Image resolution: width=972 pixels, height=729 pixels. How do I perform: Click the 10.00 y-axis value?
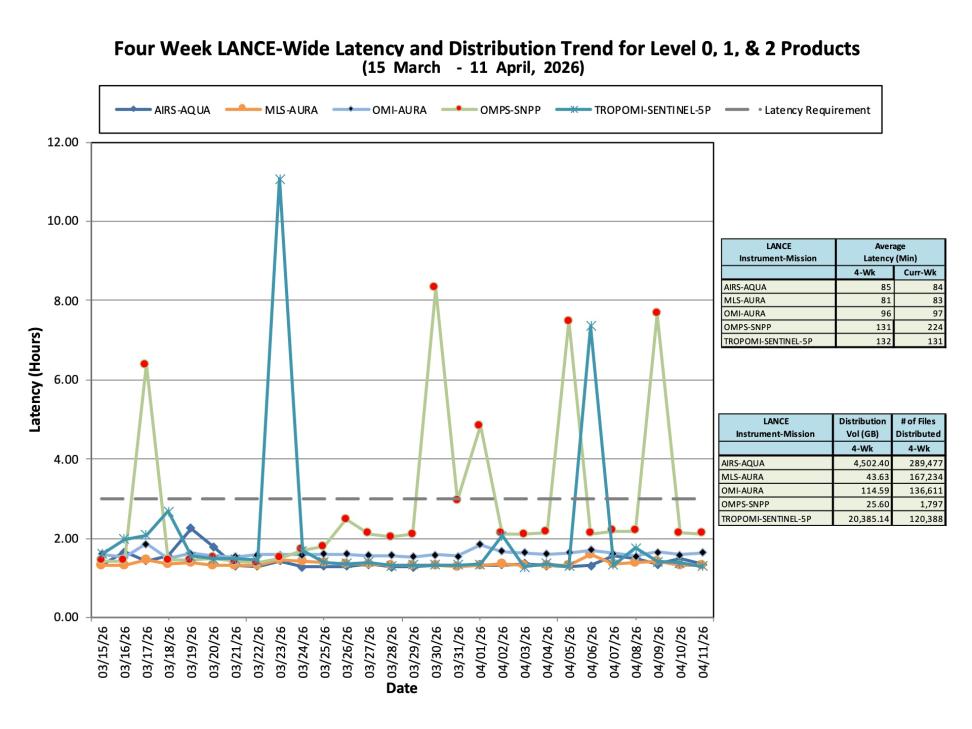(63, 221)
